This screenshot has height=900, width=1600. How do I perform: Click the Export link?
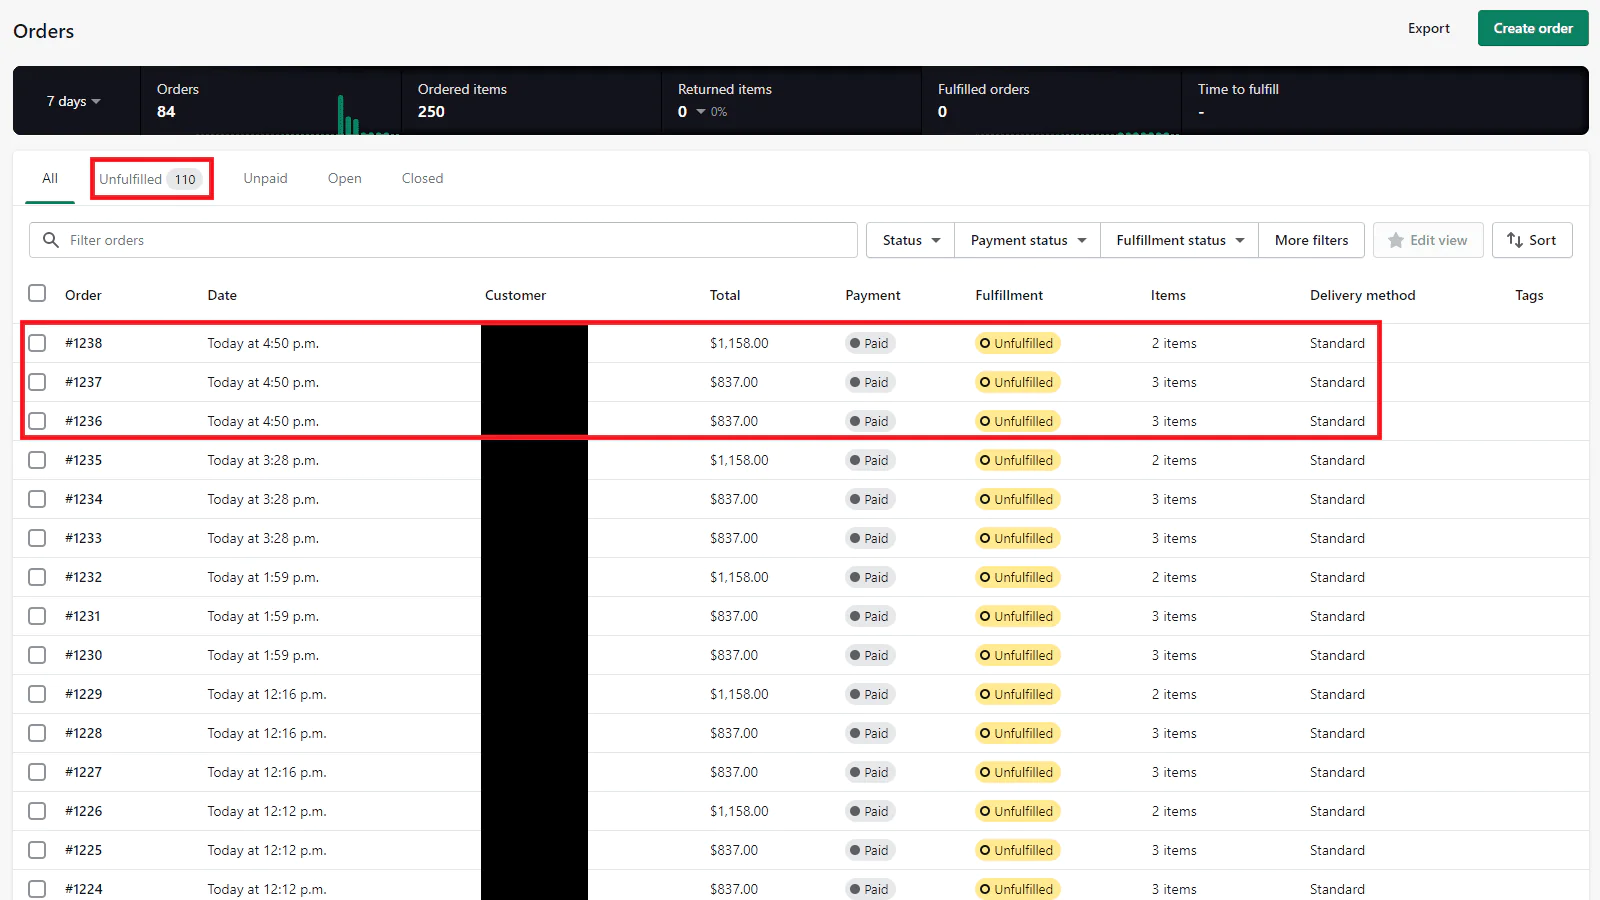pyautogui.click(x=1428, y=28)
